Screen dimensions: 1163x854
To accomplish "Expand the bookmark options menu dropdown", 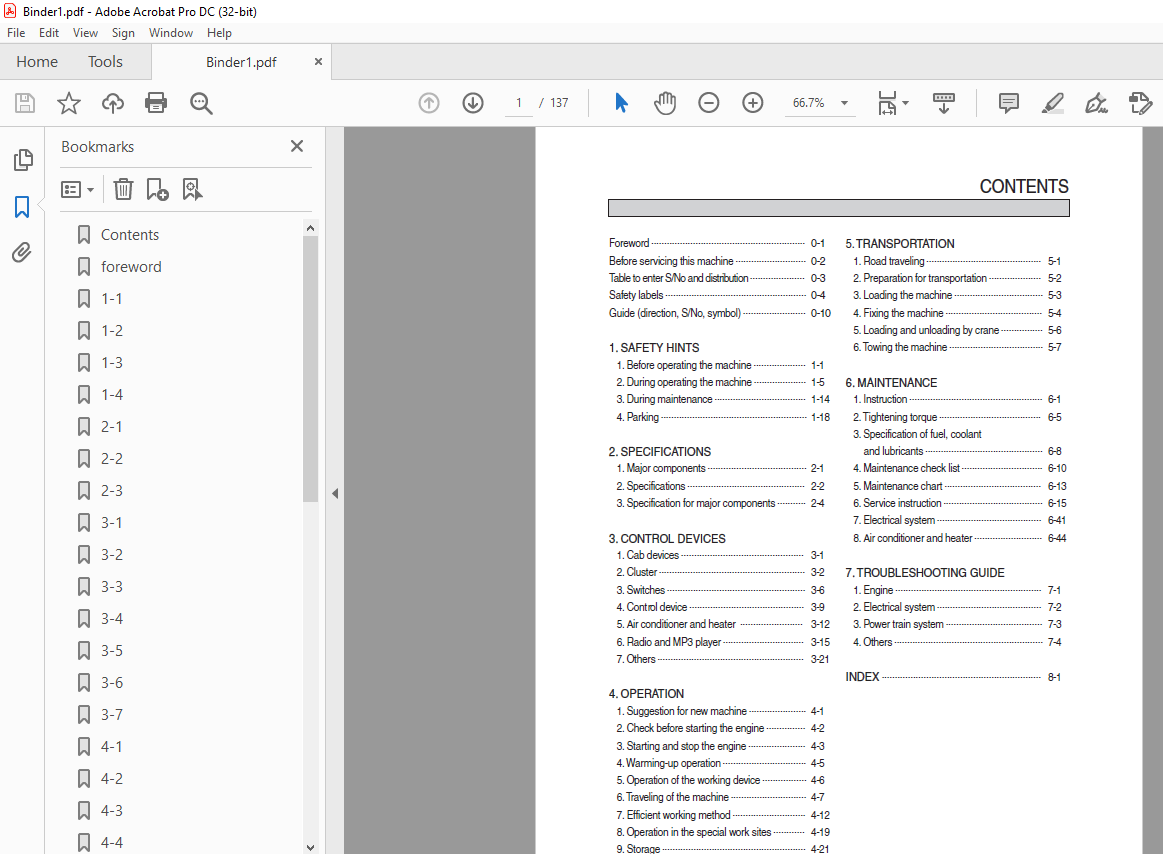I will [78, 189].
